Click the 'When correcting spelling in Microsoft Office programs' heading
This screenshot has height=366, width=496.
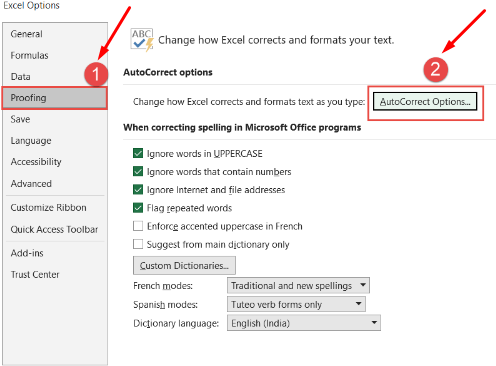(242, 128)
